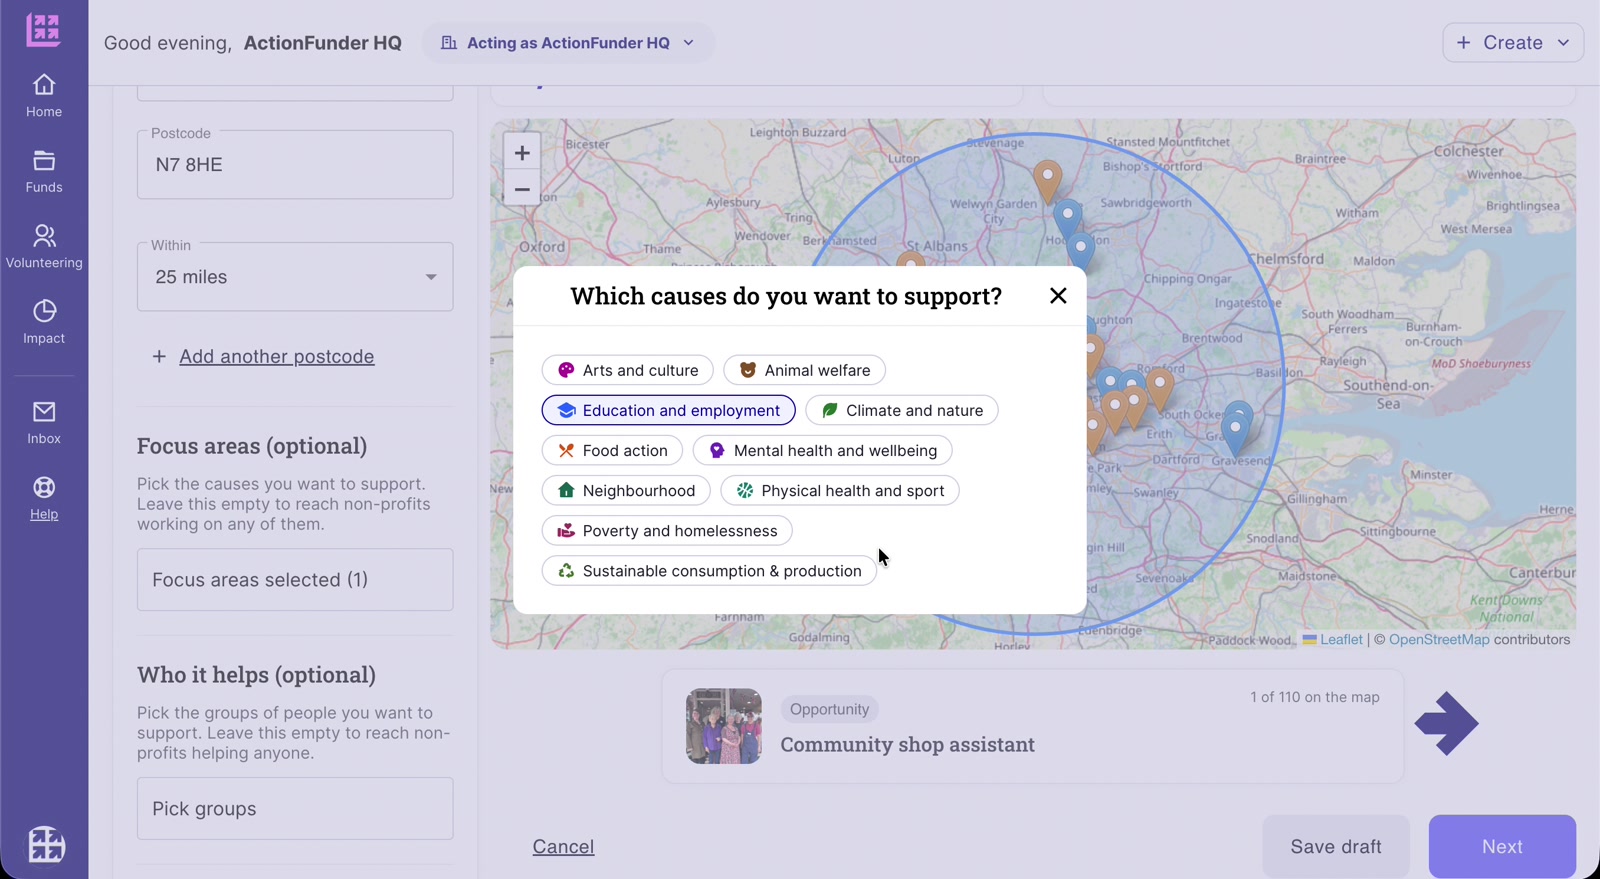Zoom in on the map
Viewport: 1600px width, 879px height.
522,153
